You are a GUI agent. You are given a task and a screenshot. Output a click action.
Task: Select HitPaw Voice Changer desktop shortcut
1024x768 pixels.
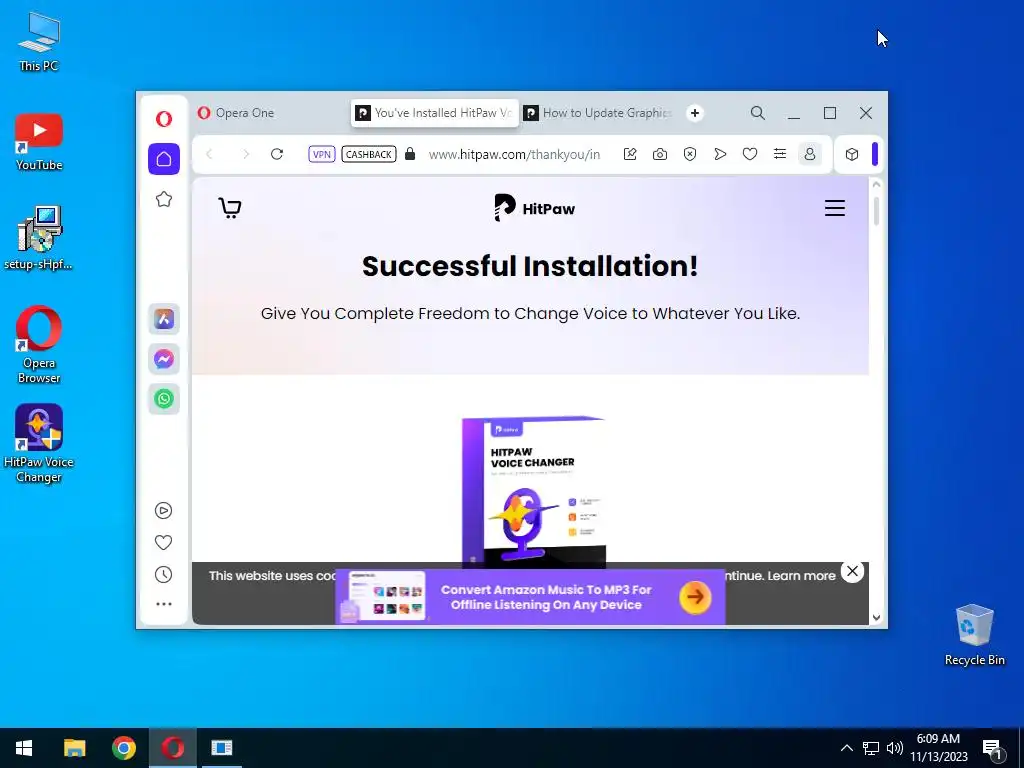(39, 444)
